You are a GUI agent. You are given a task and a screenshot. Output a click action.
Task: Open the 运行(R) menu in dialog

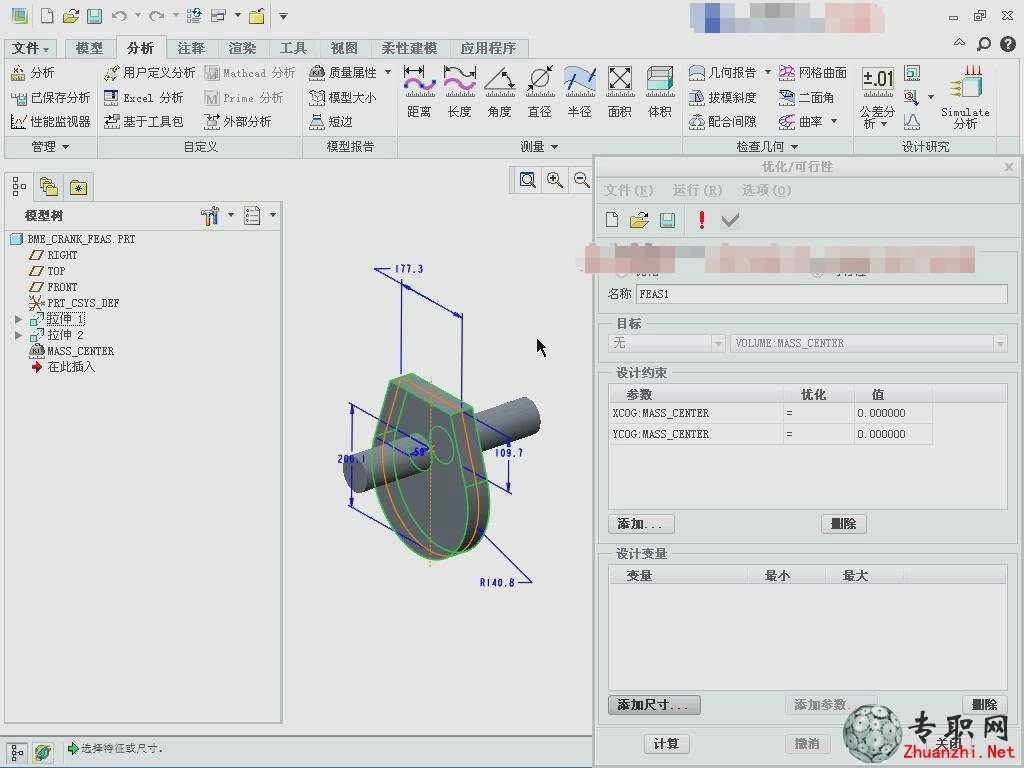click(x=697, y=190)
